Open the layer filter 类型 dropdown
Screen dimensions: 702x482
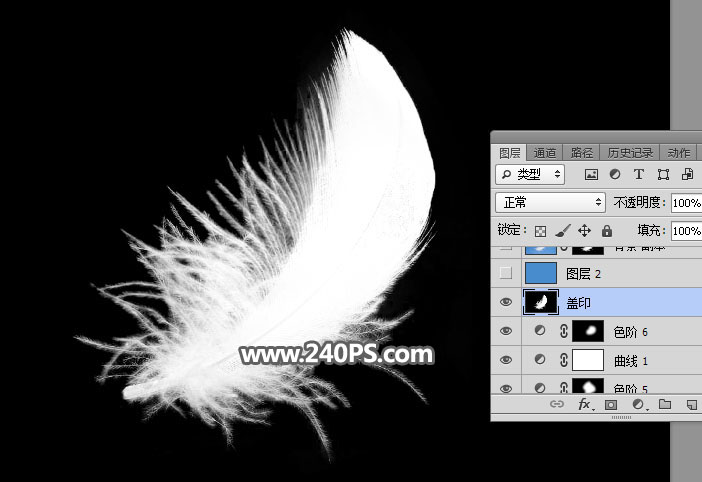click(530, 174)
